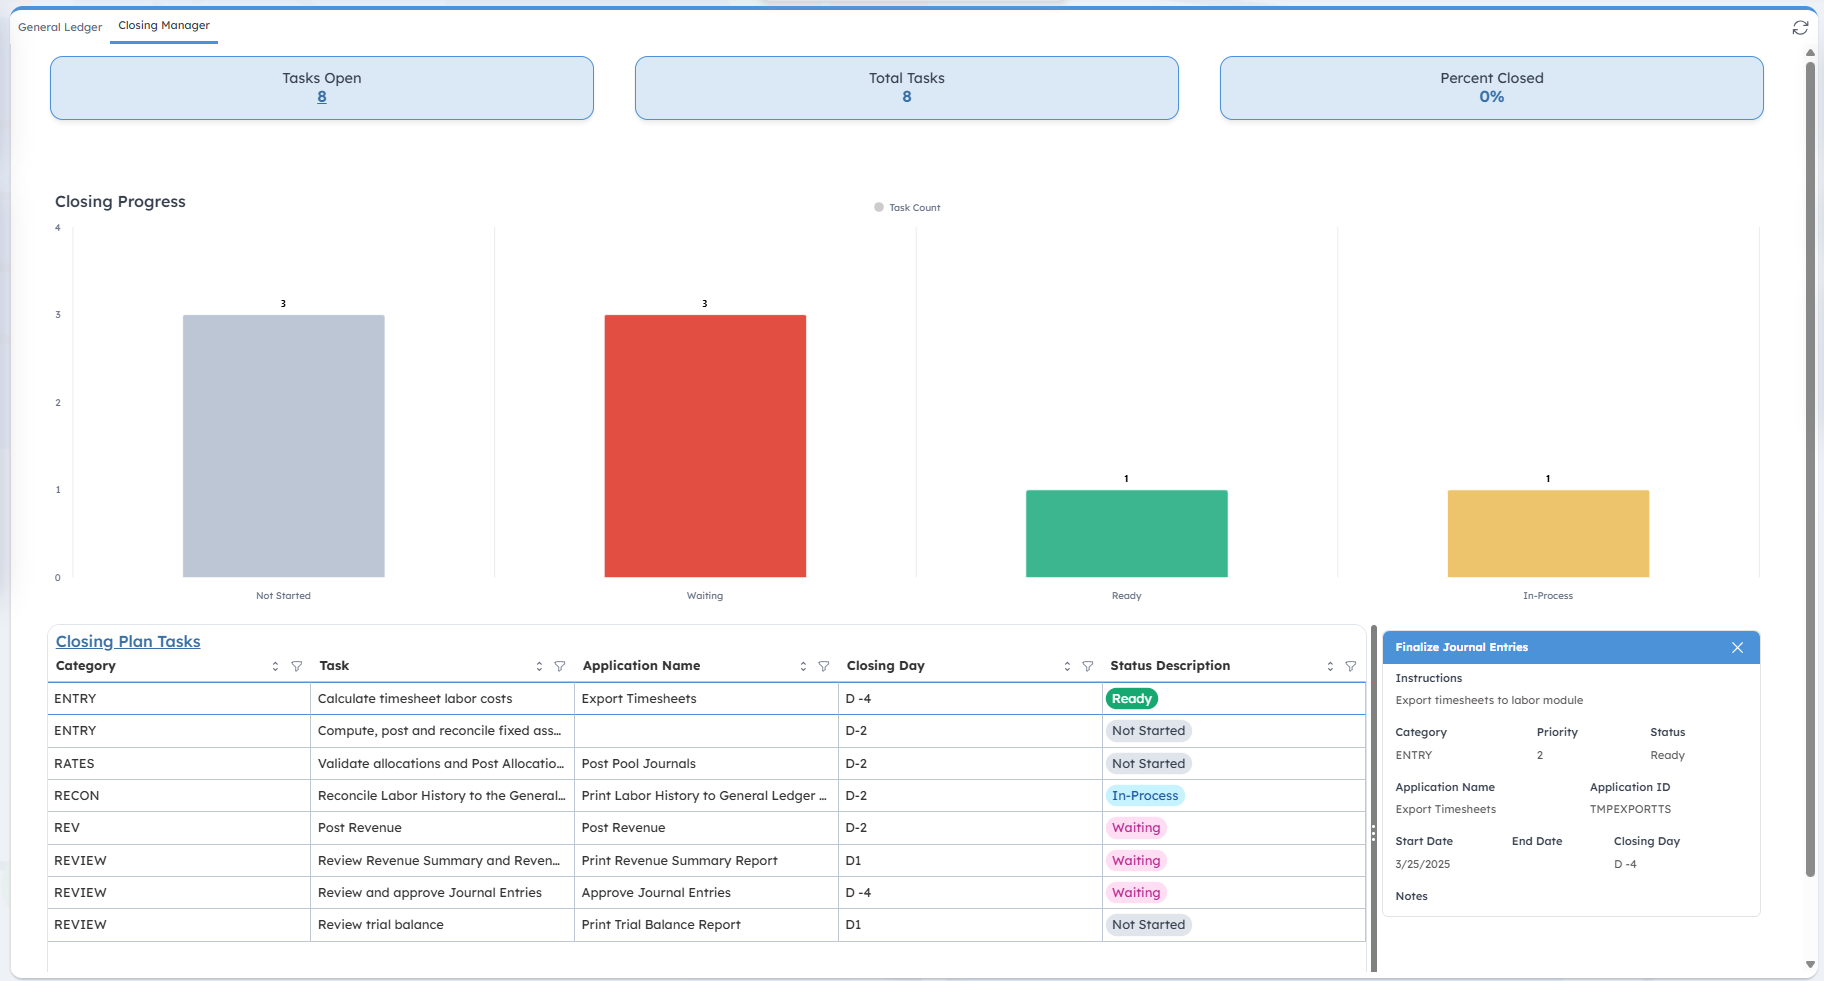Click the Tasks Open count link
The height and width of the screenshot is (981, 1824).
click(x=322, y=97)
